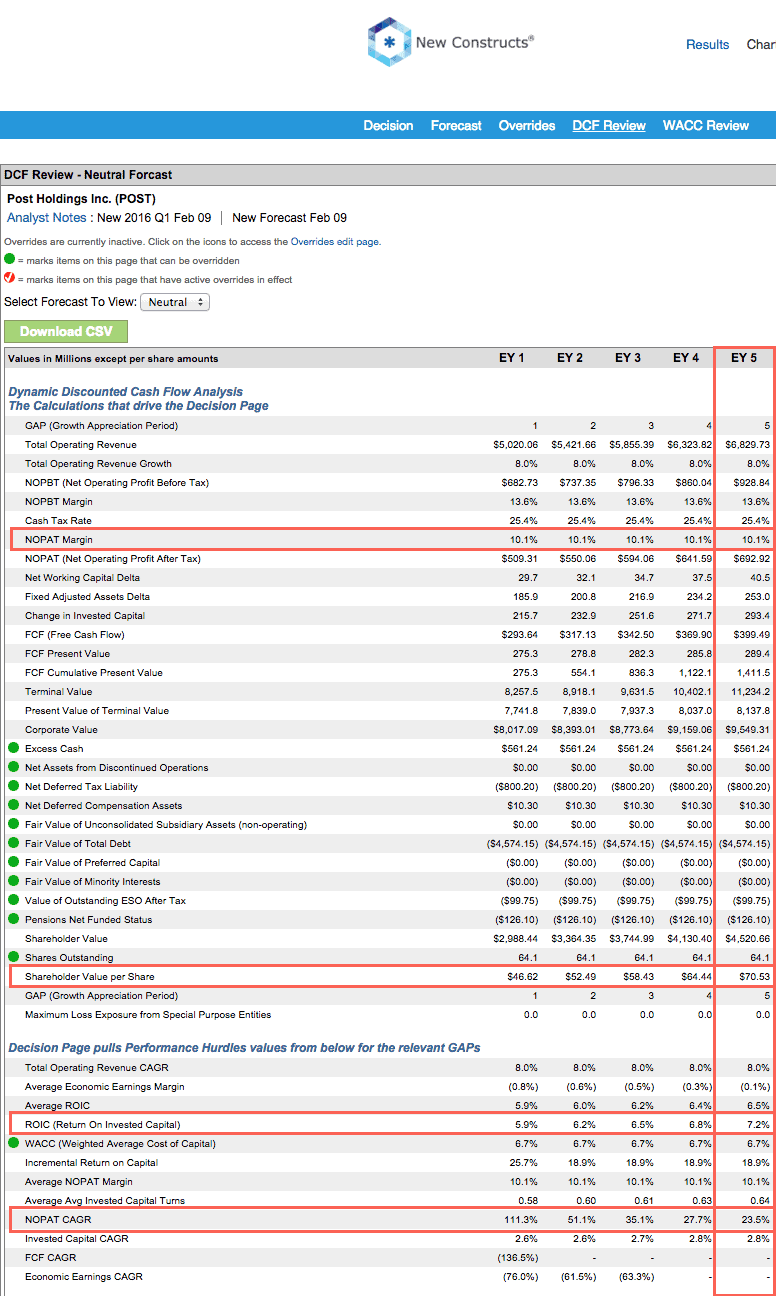This screenshot has width=776, height=1296.
Task: Click the Terminal Value row label
Action: click(x=58, y=691)
